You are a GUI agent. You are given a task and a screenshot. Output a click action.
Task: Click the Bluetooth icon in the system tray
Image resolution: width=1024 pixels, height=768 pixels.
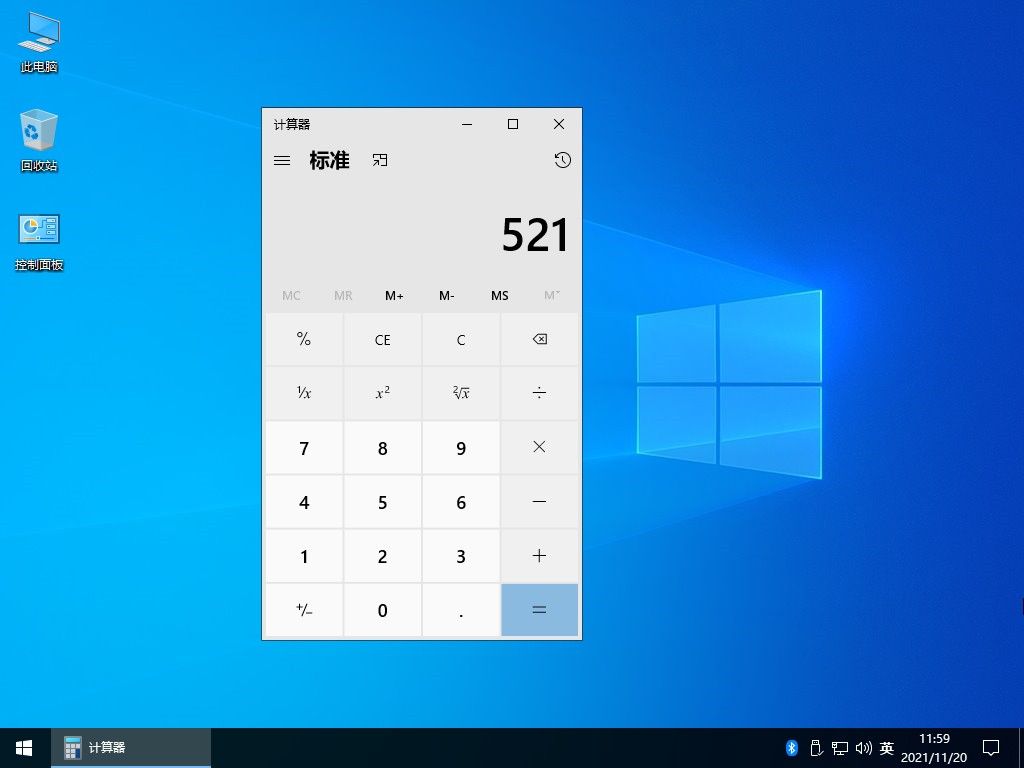point(791,747)
